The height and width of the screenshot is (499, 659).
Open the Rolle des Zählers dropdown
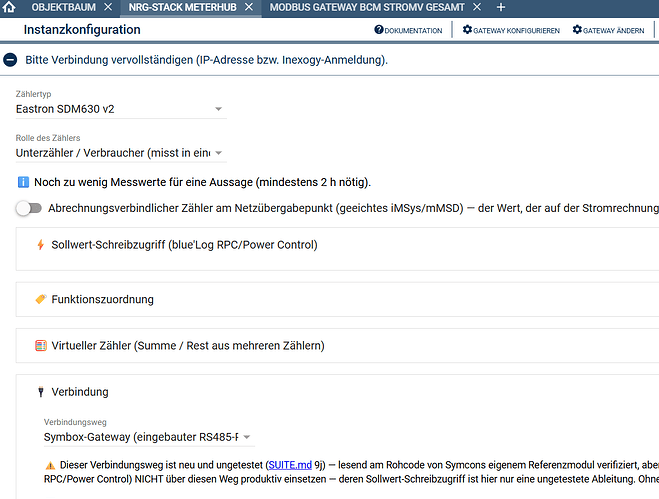121,153
